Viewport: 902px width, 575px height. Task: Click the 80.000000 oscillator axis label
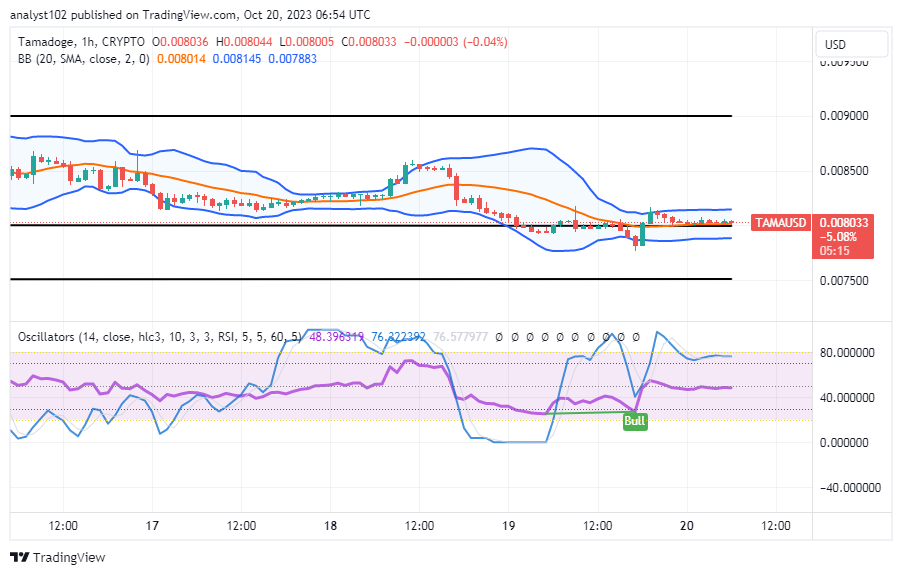click(847, 352)
